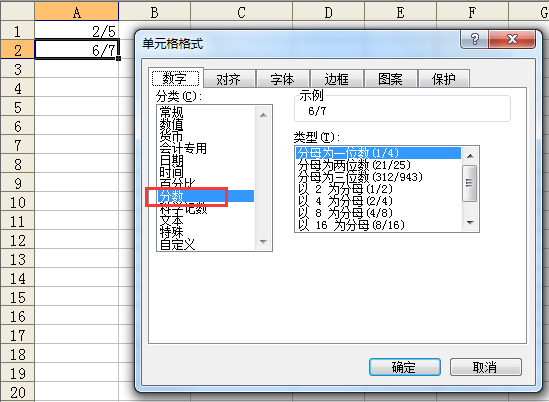Switch to the 保护 tab

444,79
